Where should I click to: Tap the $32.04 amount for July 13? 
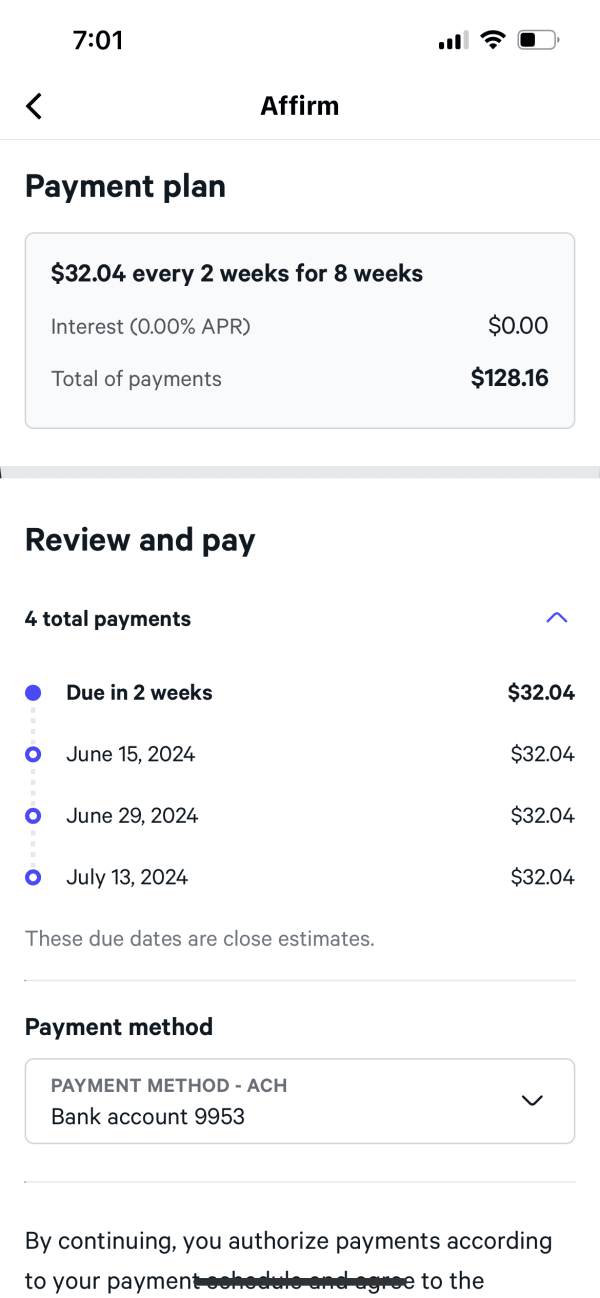[543, 878]
